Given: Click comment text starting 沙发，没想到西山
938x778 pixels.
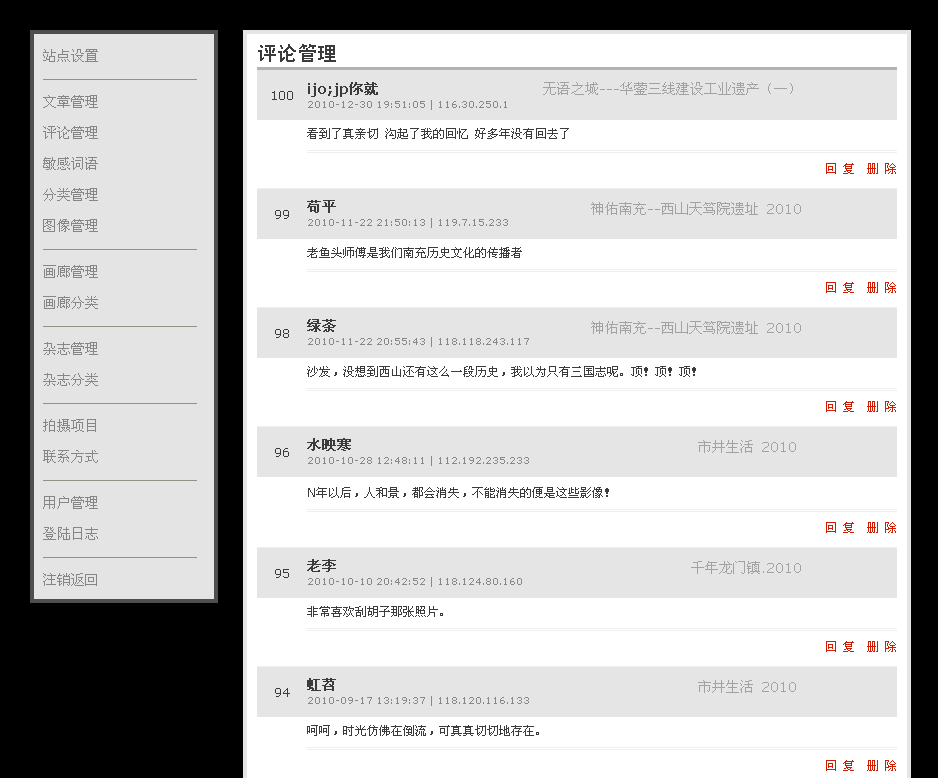Looking at the screenshot, I should (x=501, y=372).
